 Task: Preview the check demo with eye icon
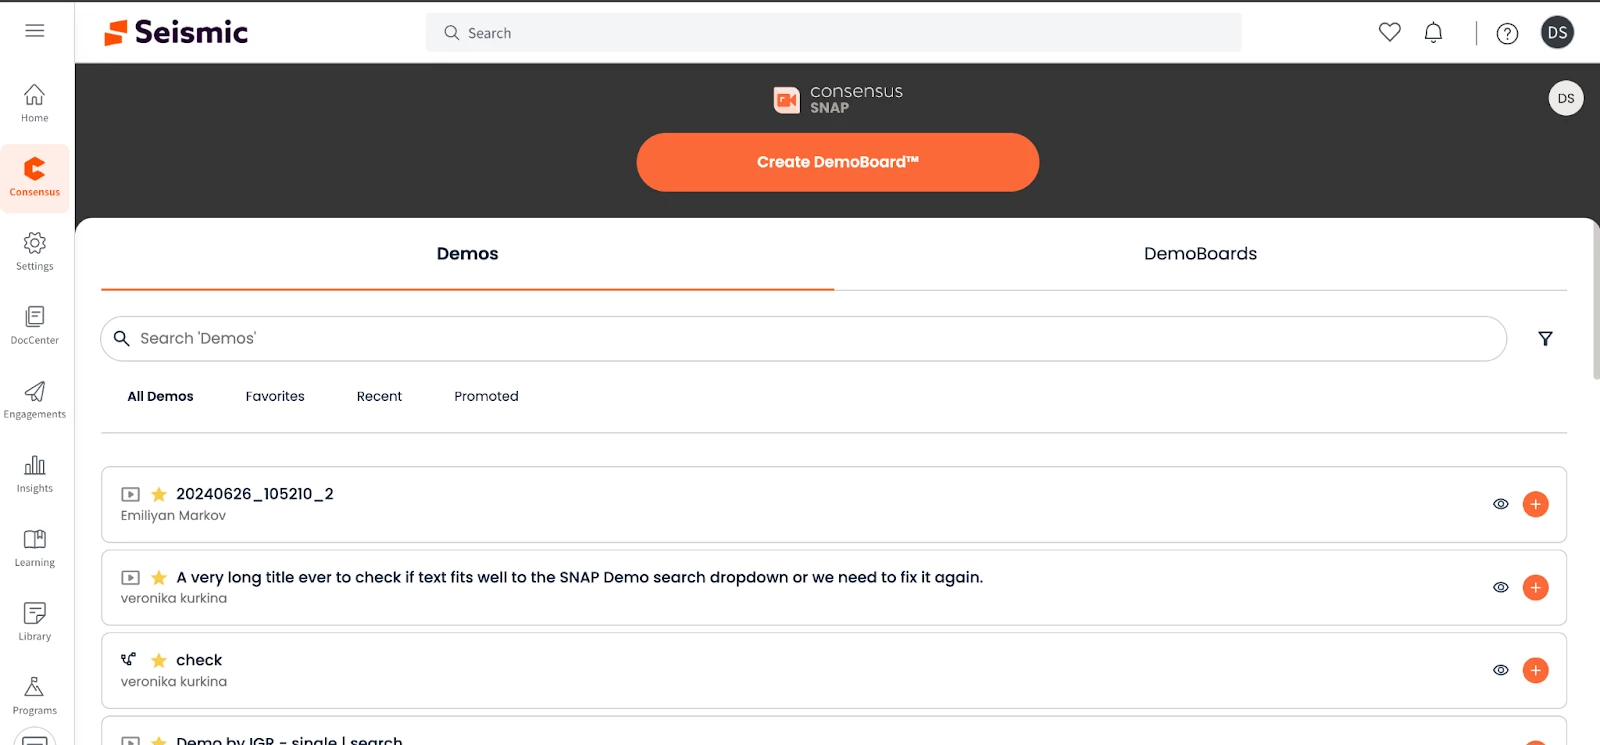coord(1501,670)
